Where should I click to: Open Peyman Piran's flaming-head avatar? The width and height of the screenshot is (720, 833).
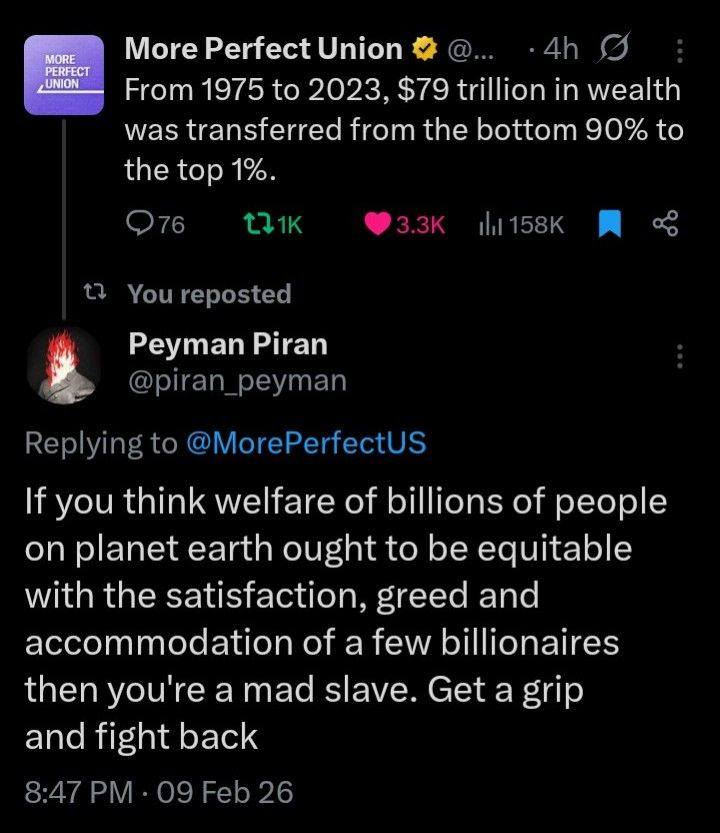tap(63, 365)
